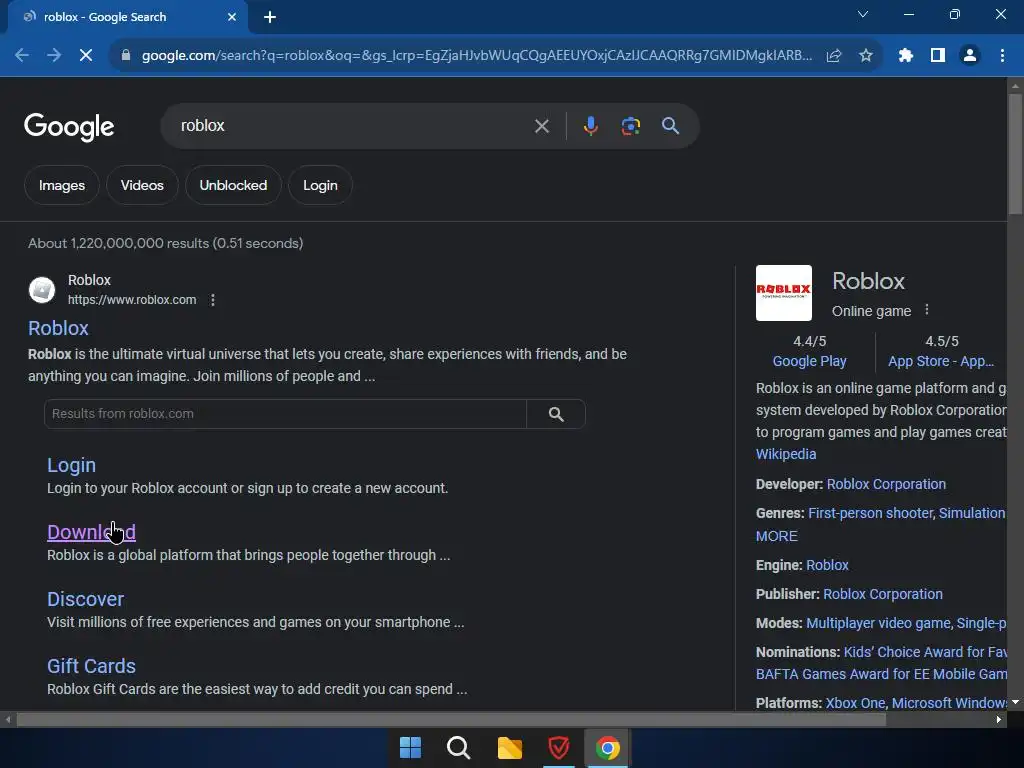
Task: Open Publisher Roblox Corporation link
Action: click(883, 594)
